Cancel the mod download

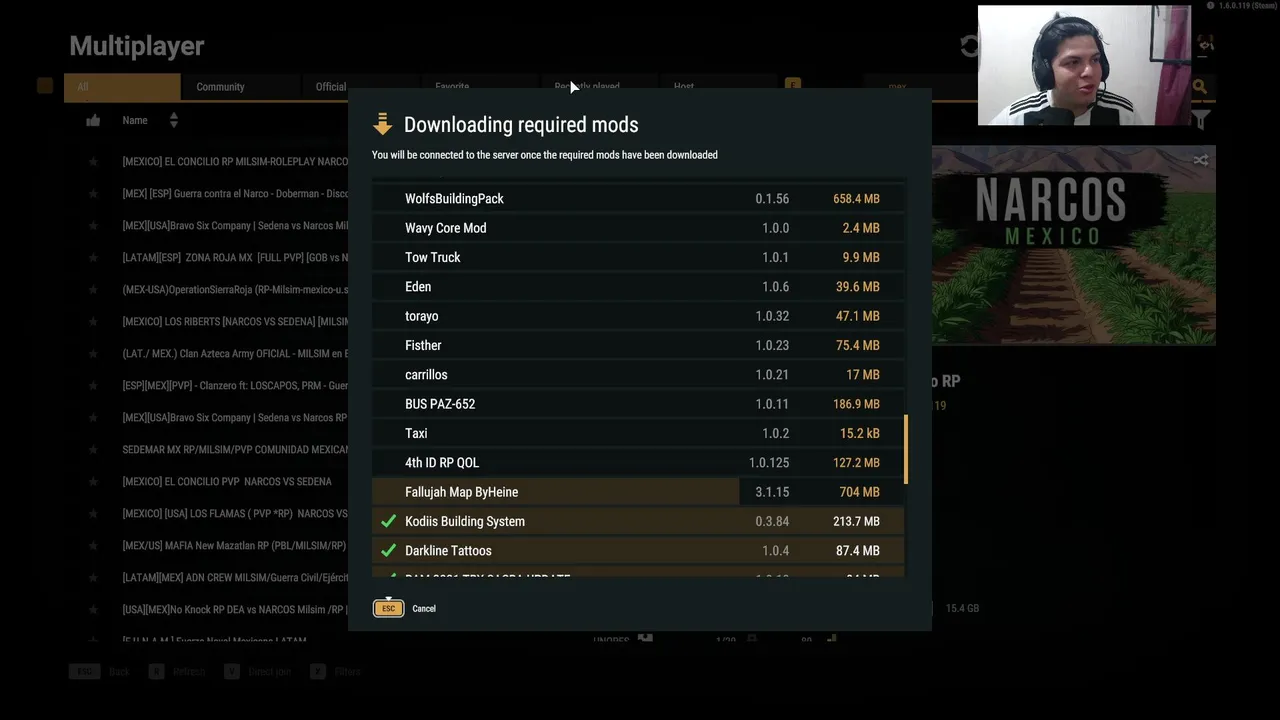tap(424, 608)
